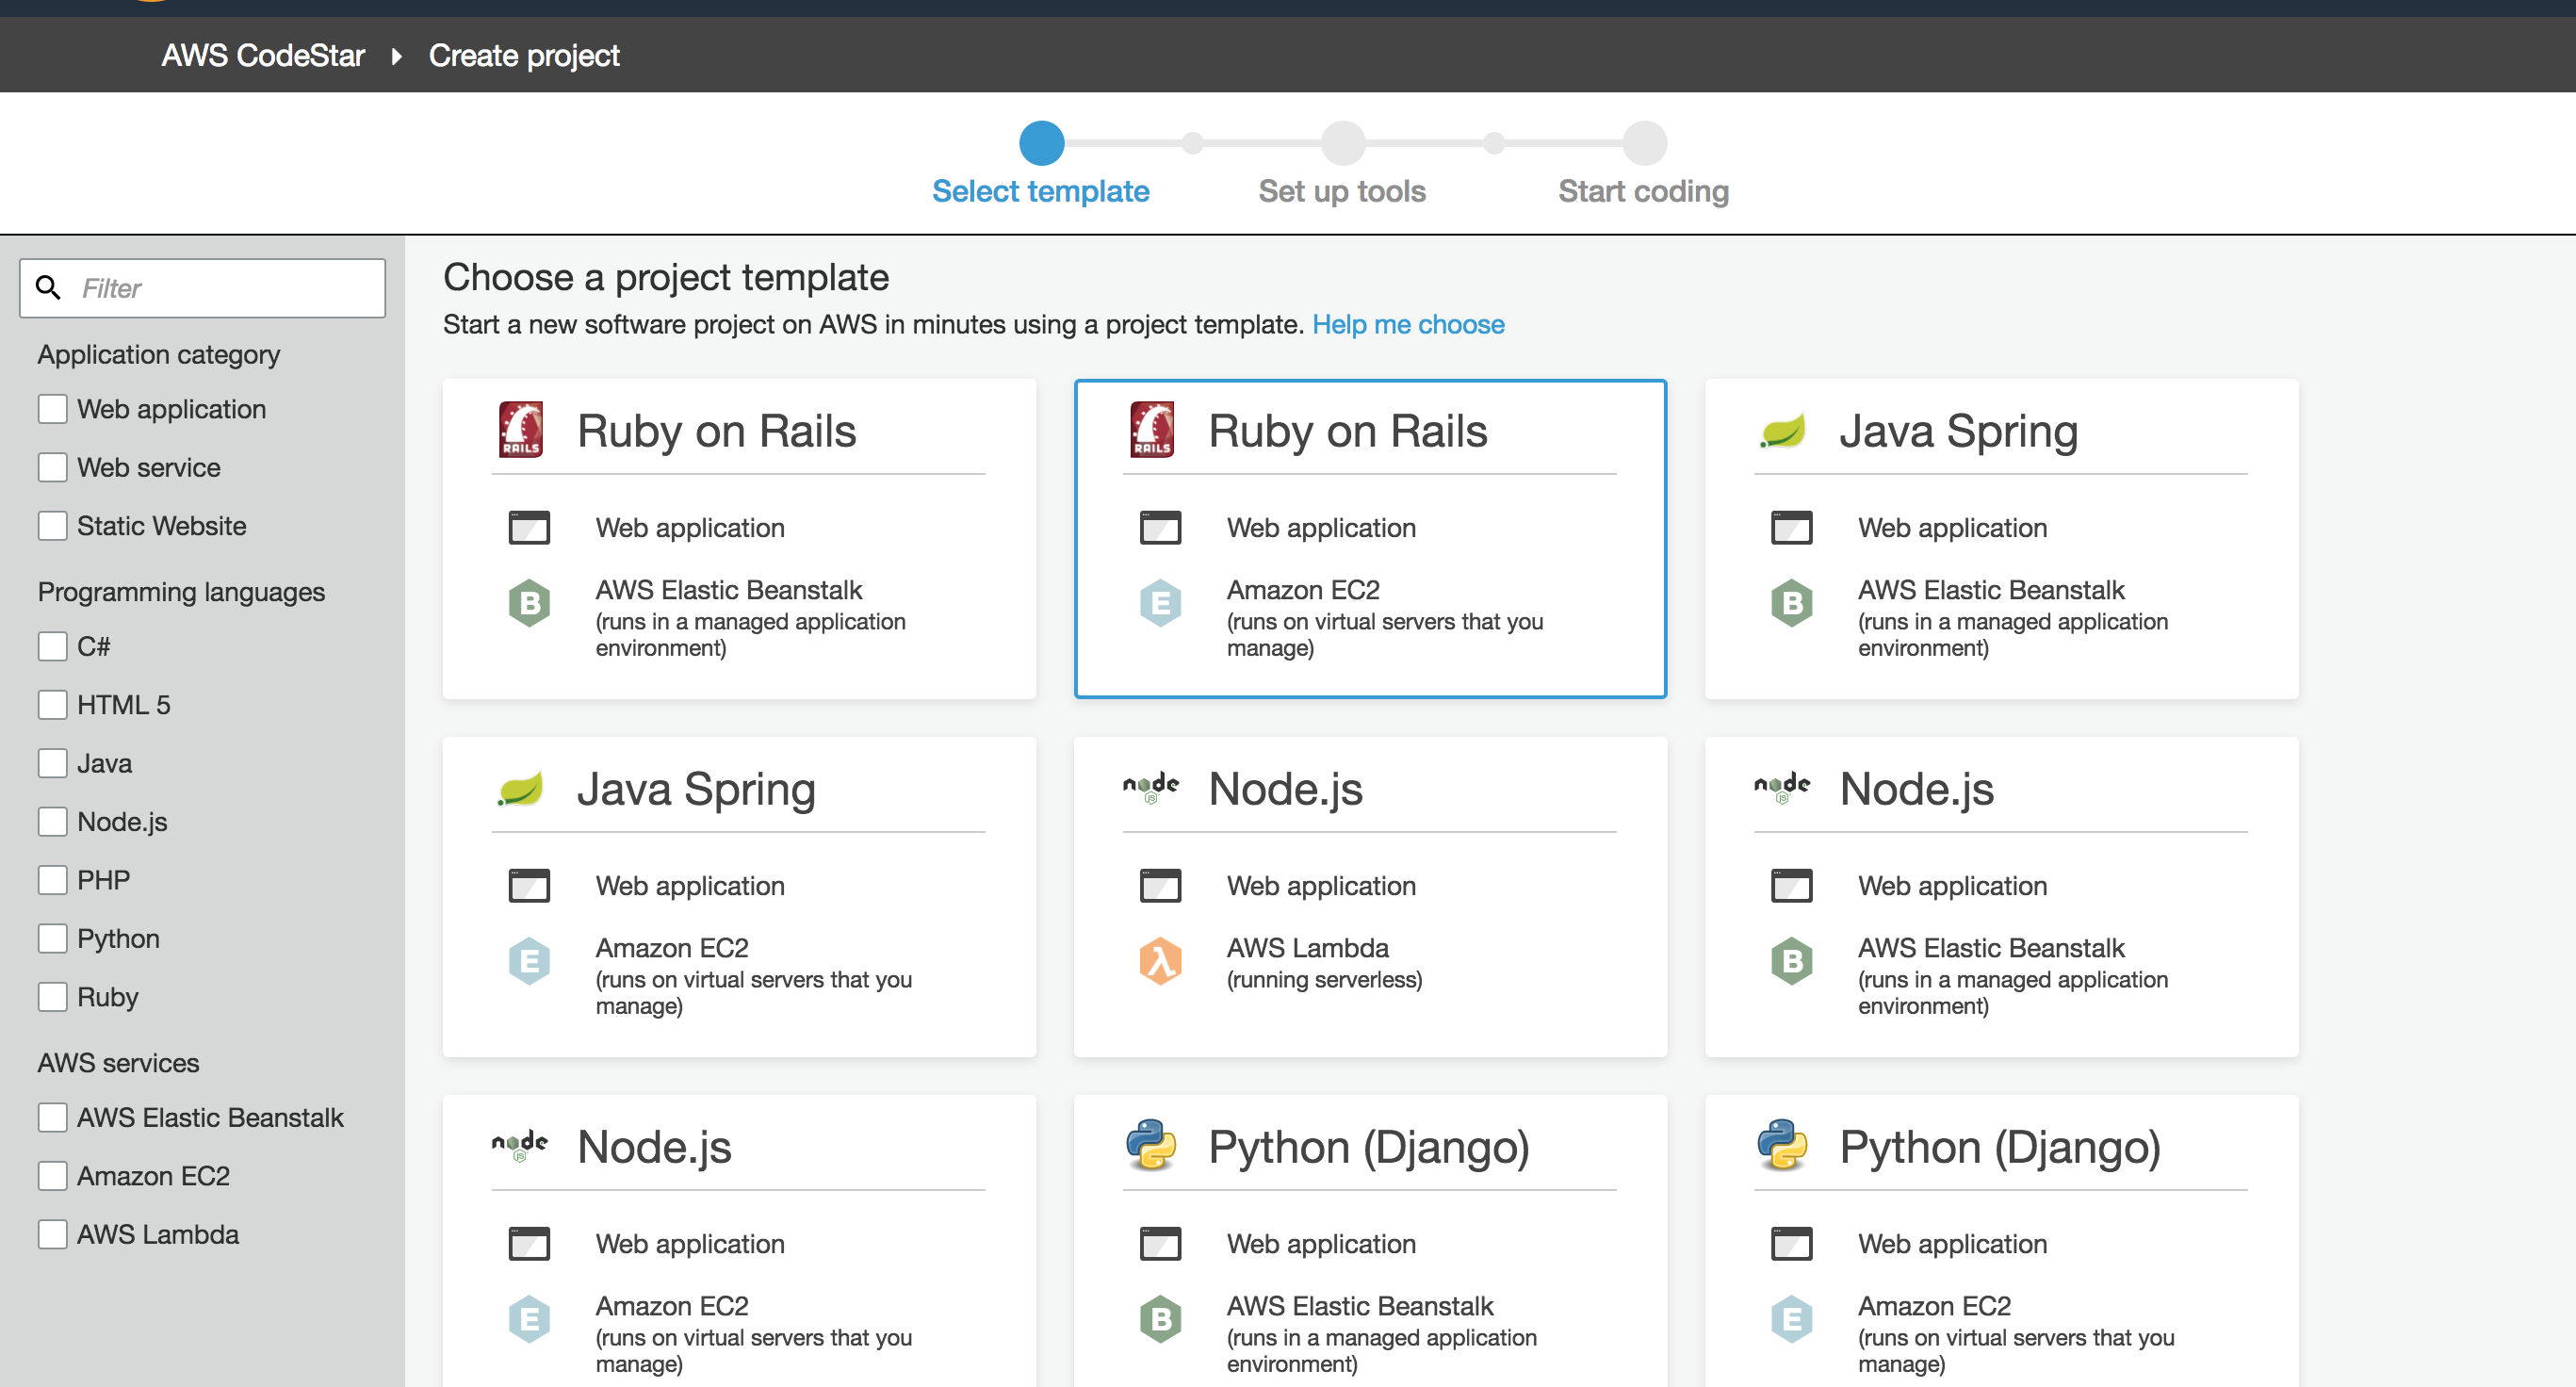
Task: Enable the Web application category filter
Action: click(53, 408)
